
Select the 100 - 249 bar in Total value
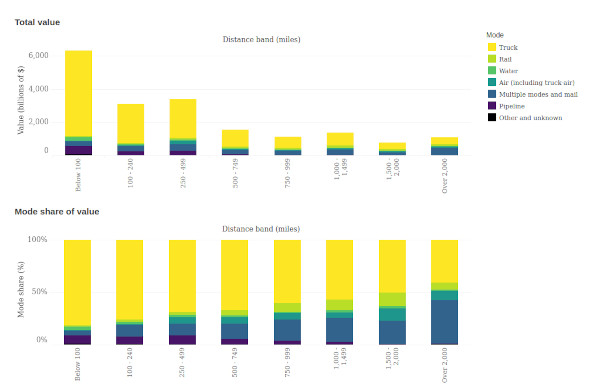[x=130, y=129]
